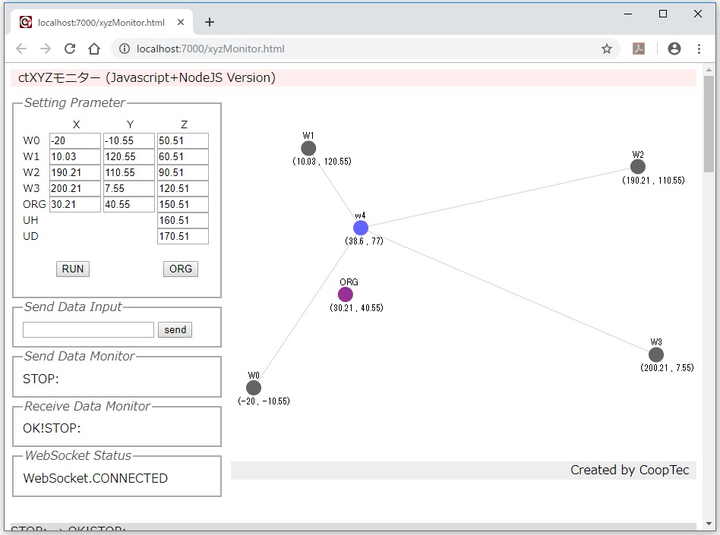Open the Chrome three-dot menu
The width and height of the screenshot is (720, 535).
tap(699, 49)
